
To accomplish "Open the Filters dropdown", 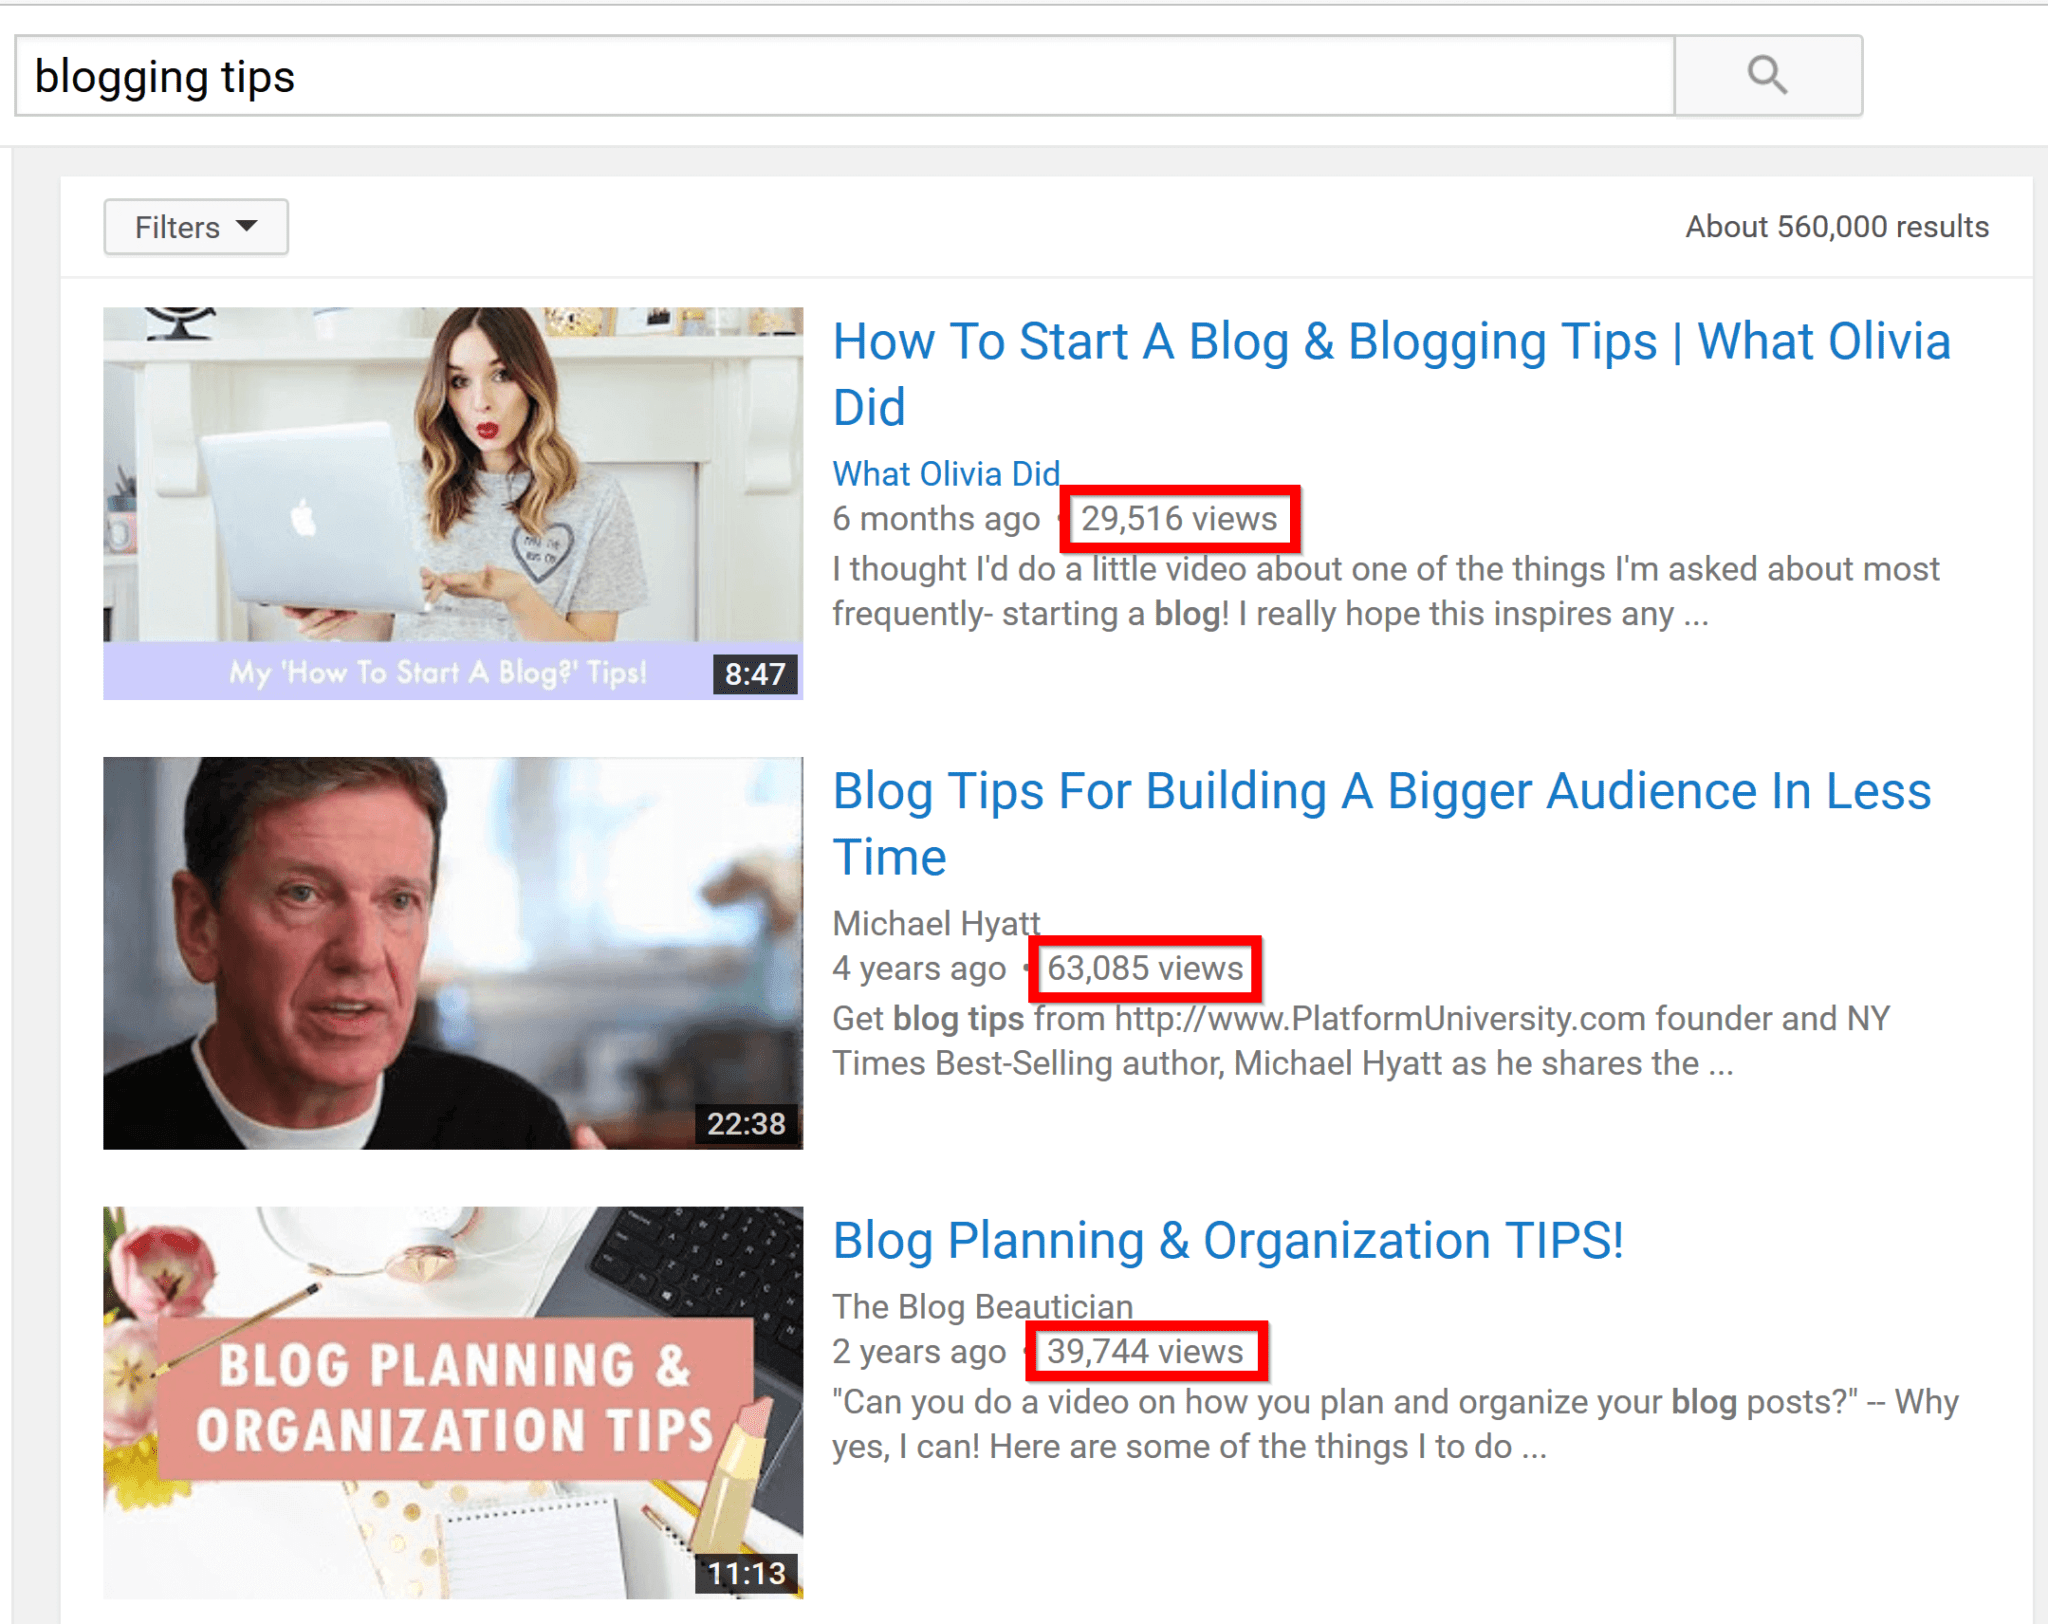I will point(195,227).
